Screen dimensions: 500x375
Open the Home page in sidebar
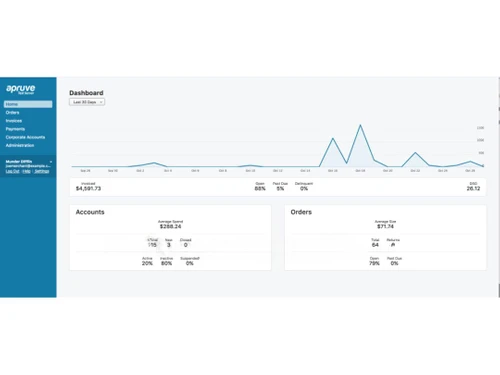(28, 104)
